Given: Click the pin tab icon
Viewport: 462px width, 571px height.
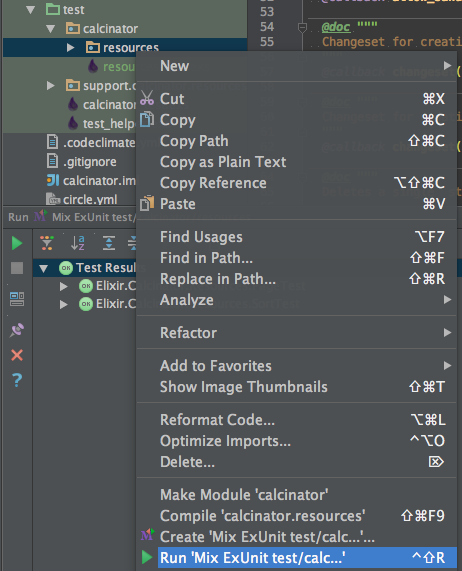Looking at the screenshot, I should (x=17, y=330).
